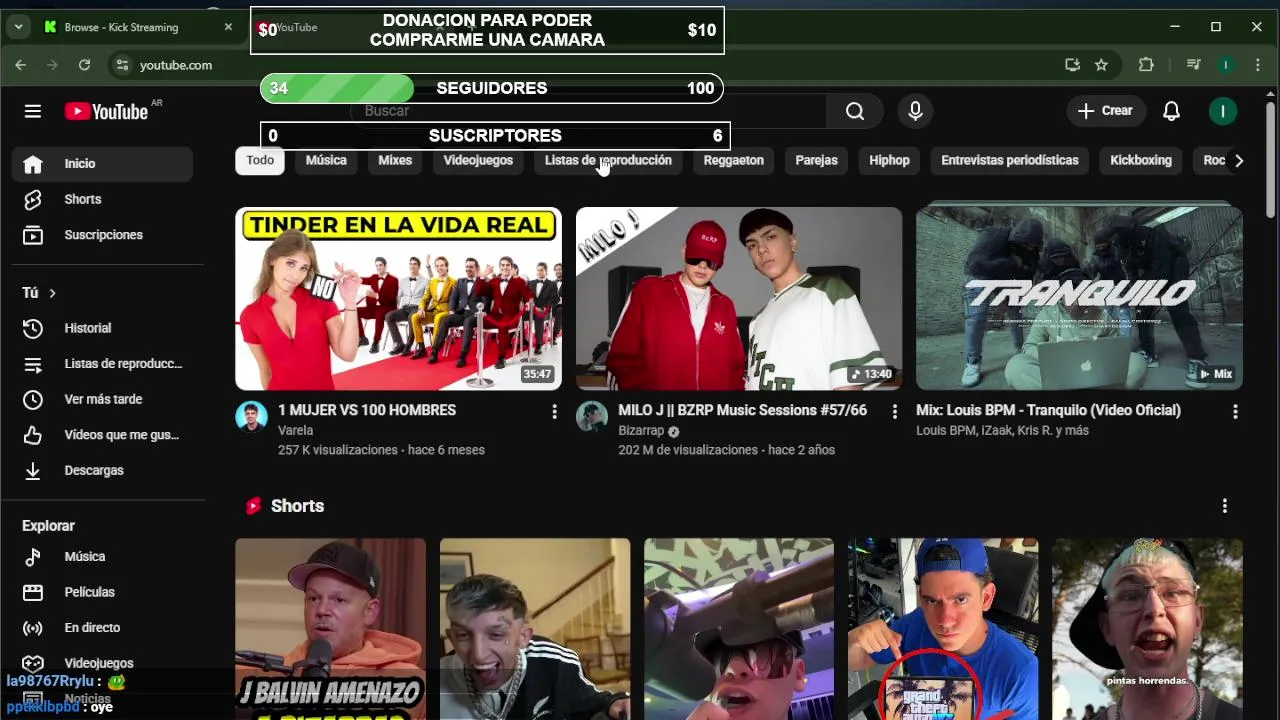Open Chrome media controls icon

point(1193,65)
